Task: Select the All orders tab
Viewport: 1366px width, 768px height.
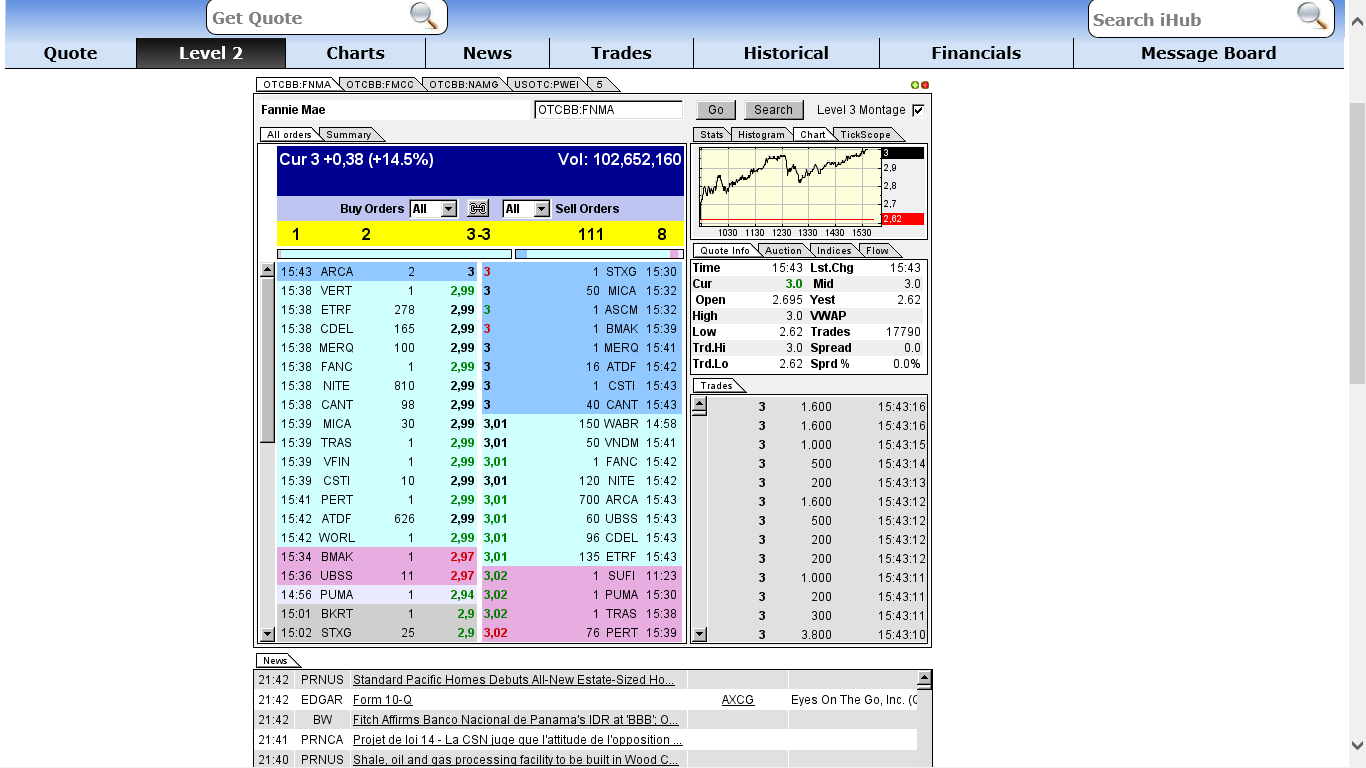Action: click(x=289, y=135)
